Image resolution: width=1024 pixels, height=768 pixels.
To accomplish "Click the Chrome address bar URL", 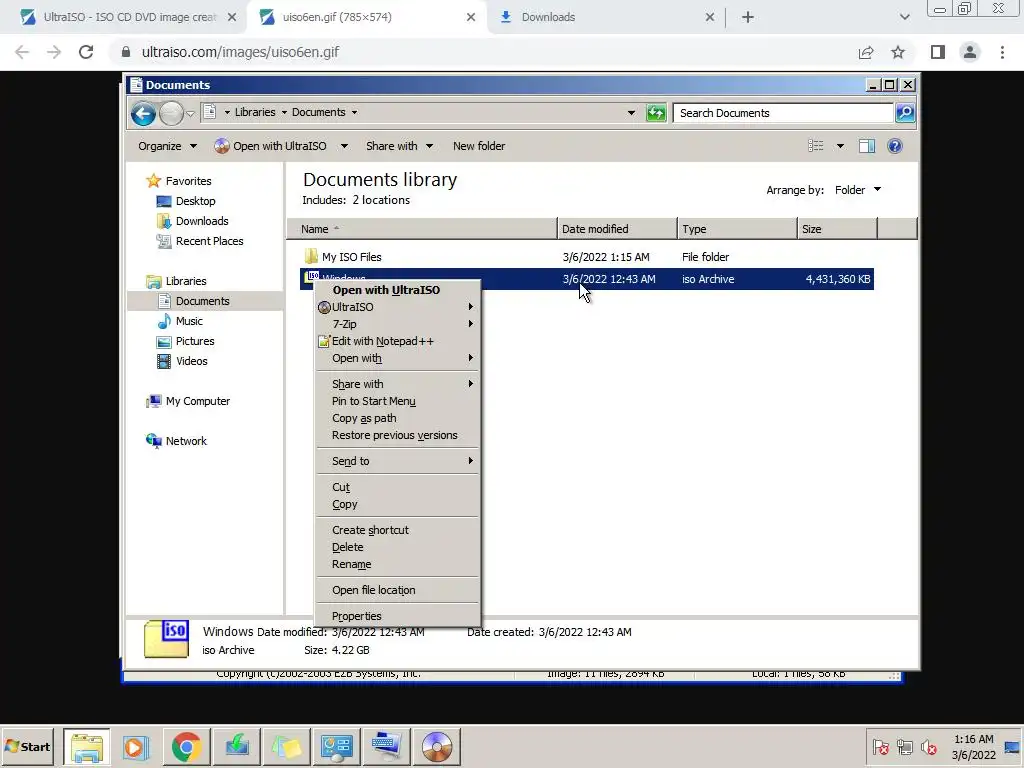I will (240, 52).
